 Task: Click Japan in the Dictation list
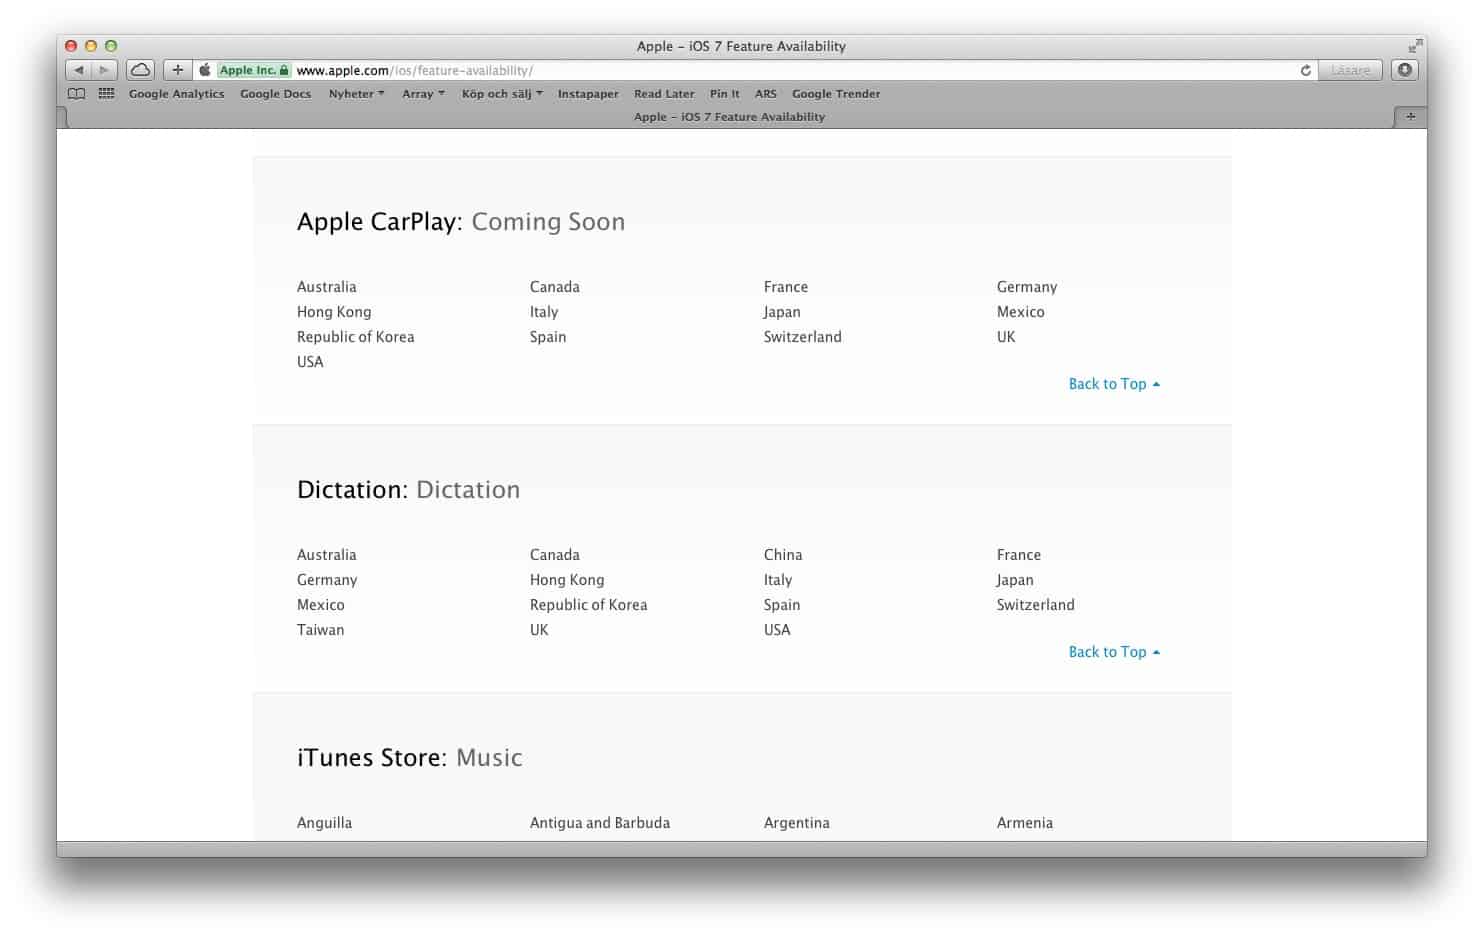coord(1014,580)
